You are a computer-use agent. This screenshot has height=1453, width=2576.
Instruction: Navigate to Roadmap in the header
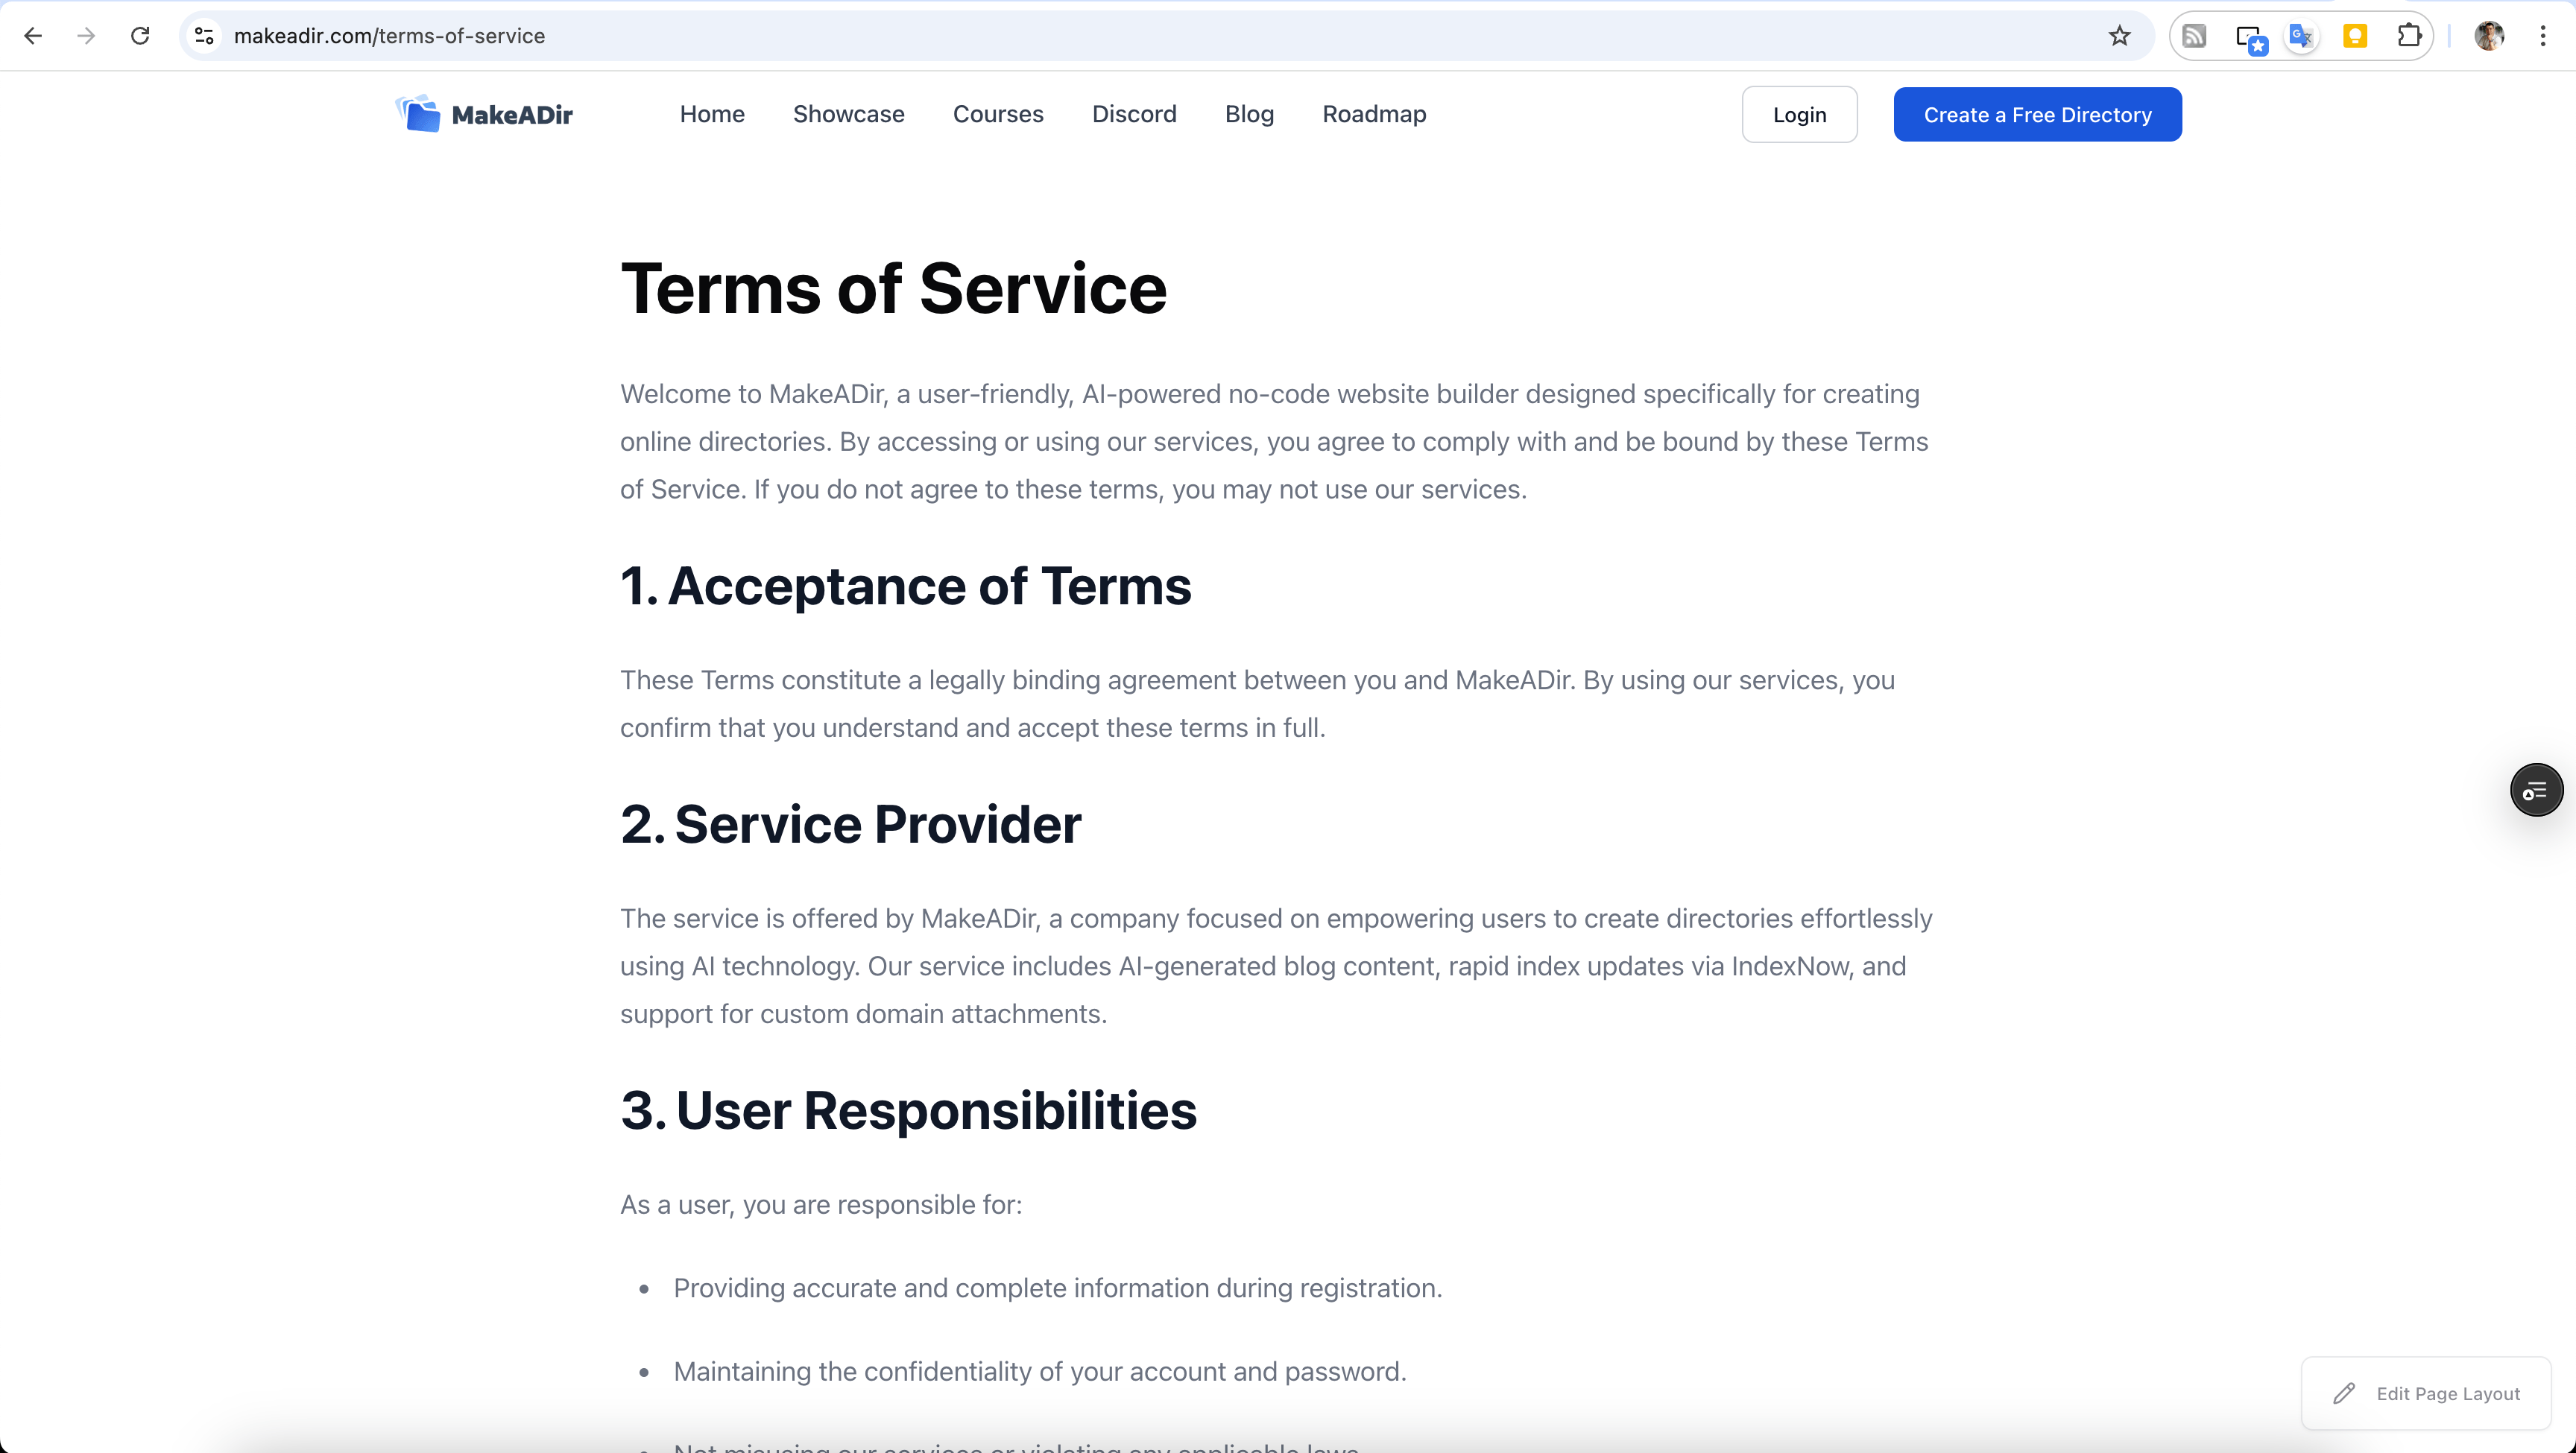(x=1373, y=114)
